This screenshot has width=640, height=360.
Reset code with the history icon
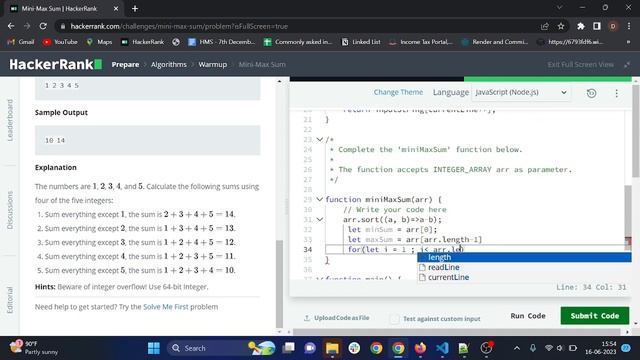click(591, 93)
